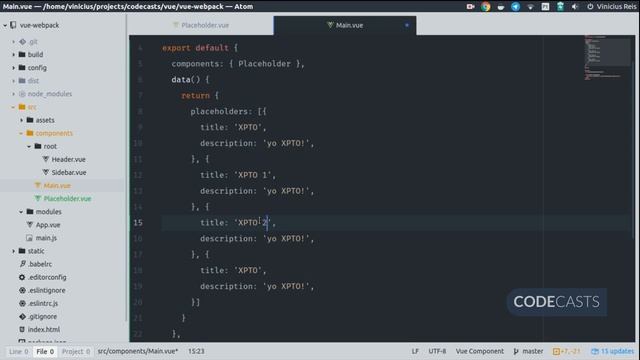Click the .babelrc file icon

(22, 264)
